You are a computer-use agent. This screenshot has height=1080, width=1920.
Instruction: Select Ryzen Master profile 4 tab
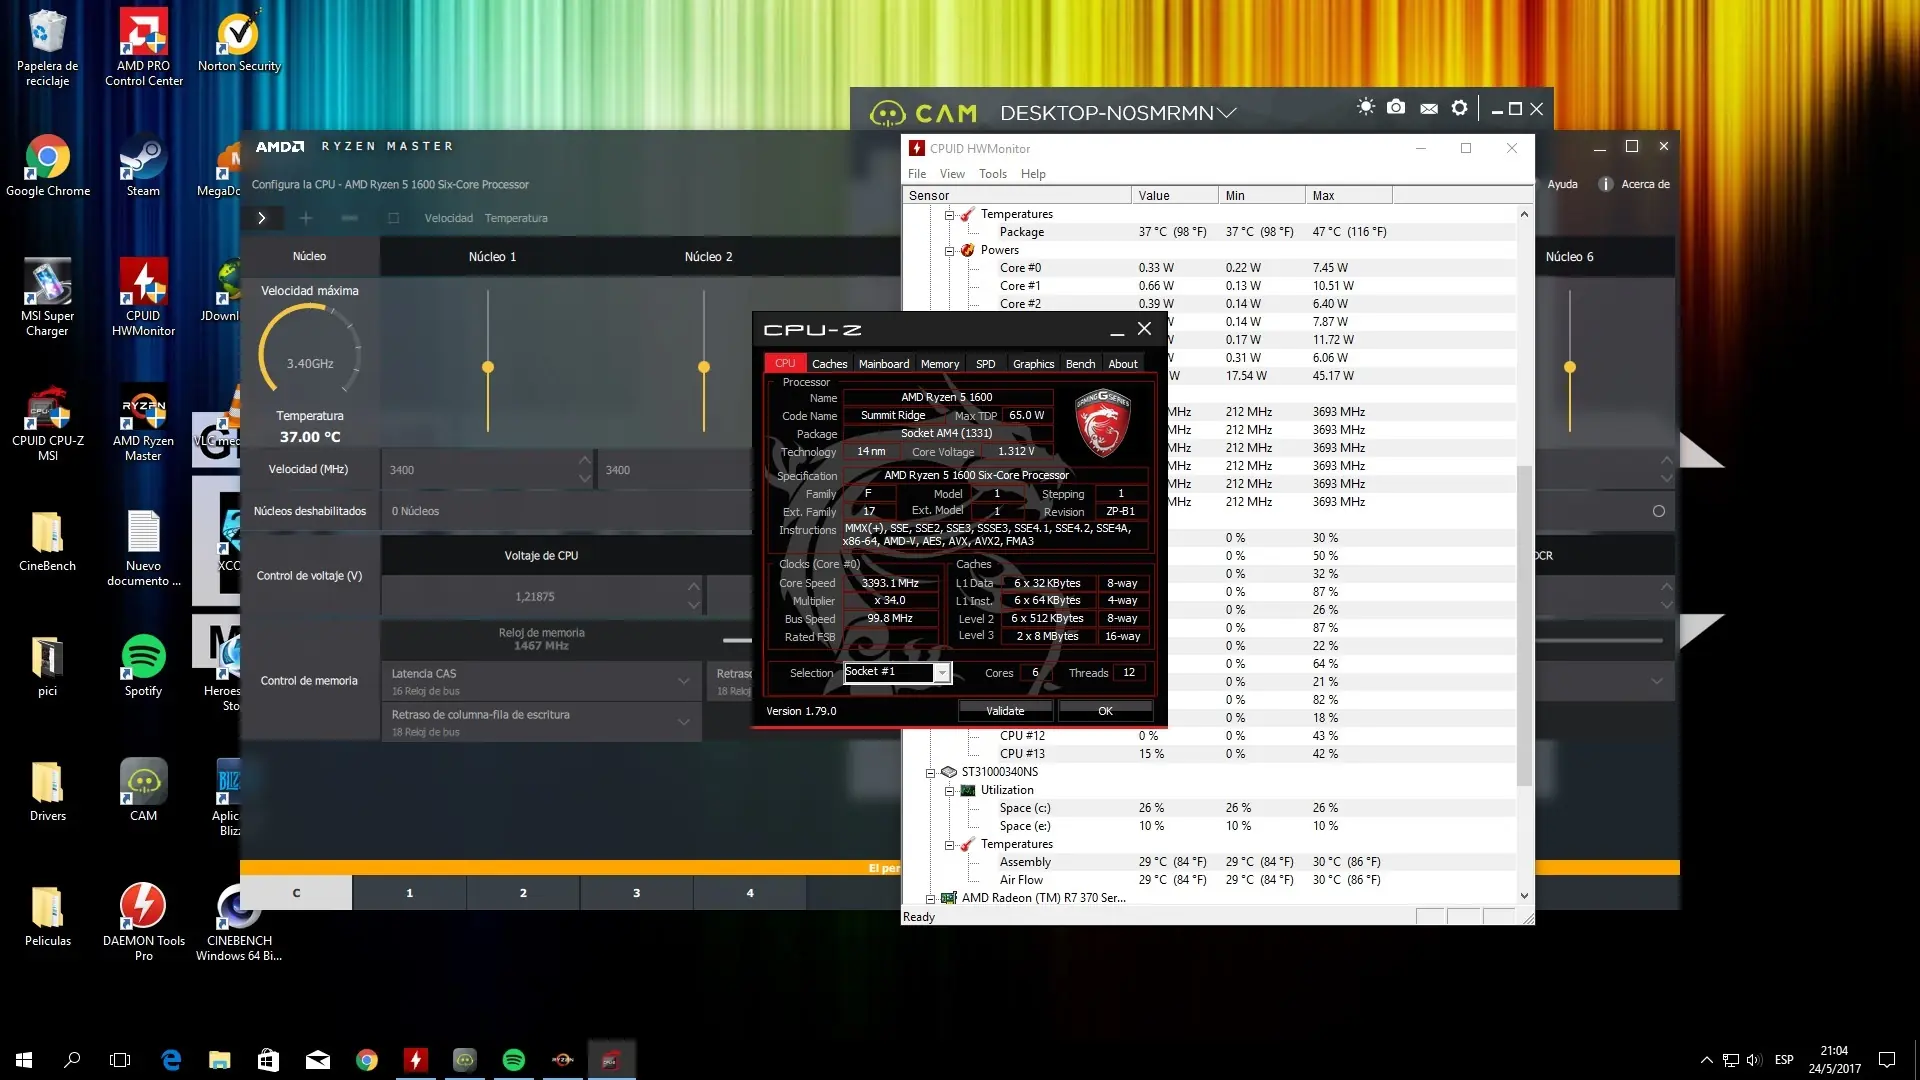click(x=750, y=893)
